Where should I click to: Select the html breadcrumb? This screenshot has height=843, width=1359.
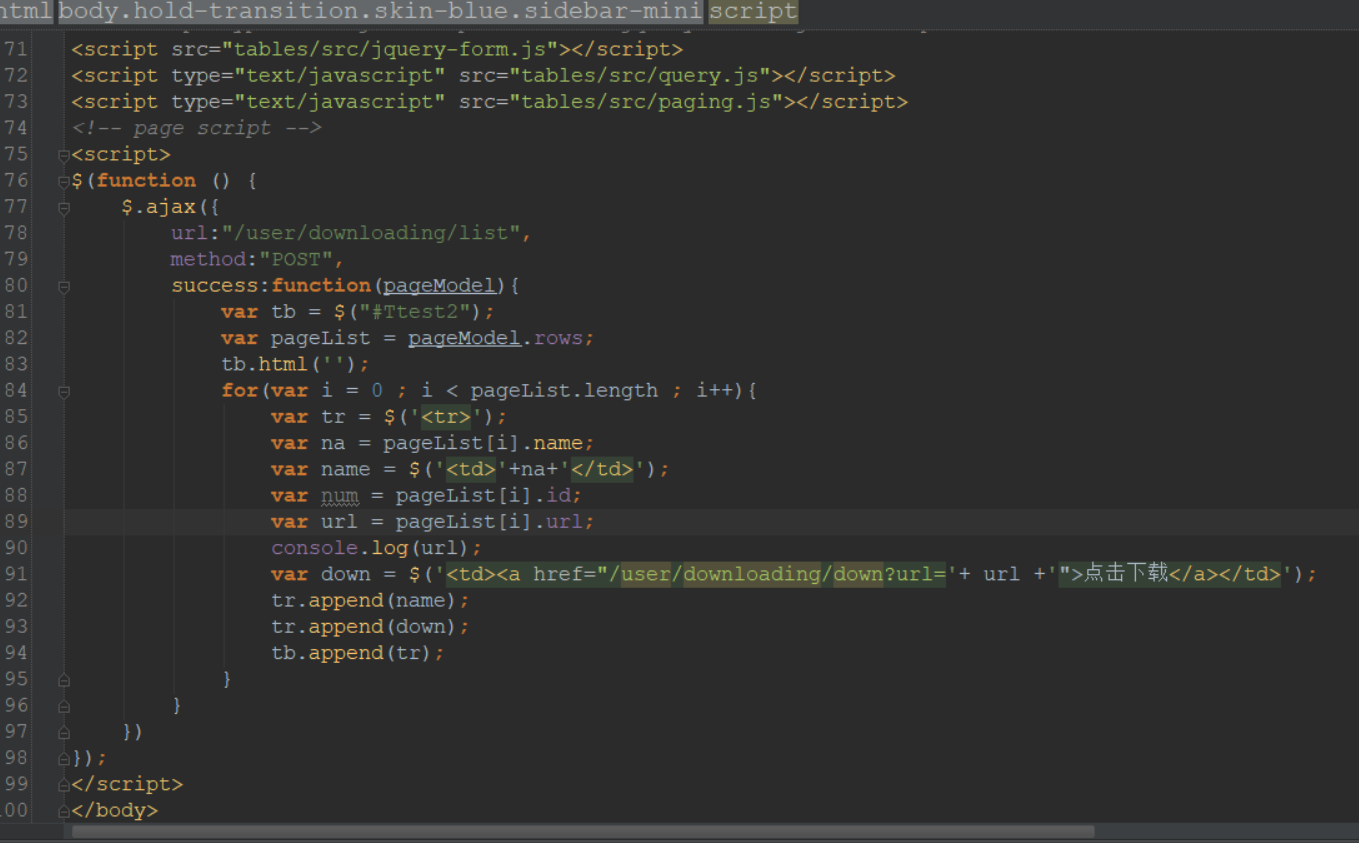click(26, 12)
